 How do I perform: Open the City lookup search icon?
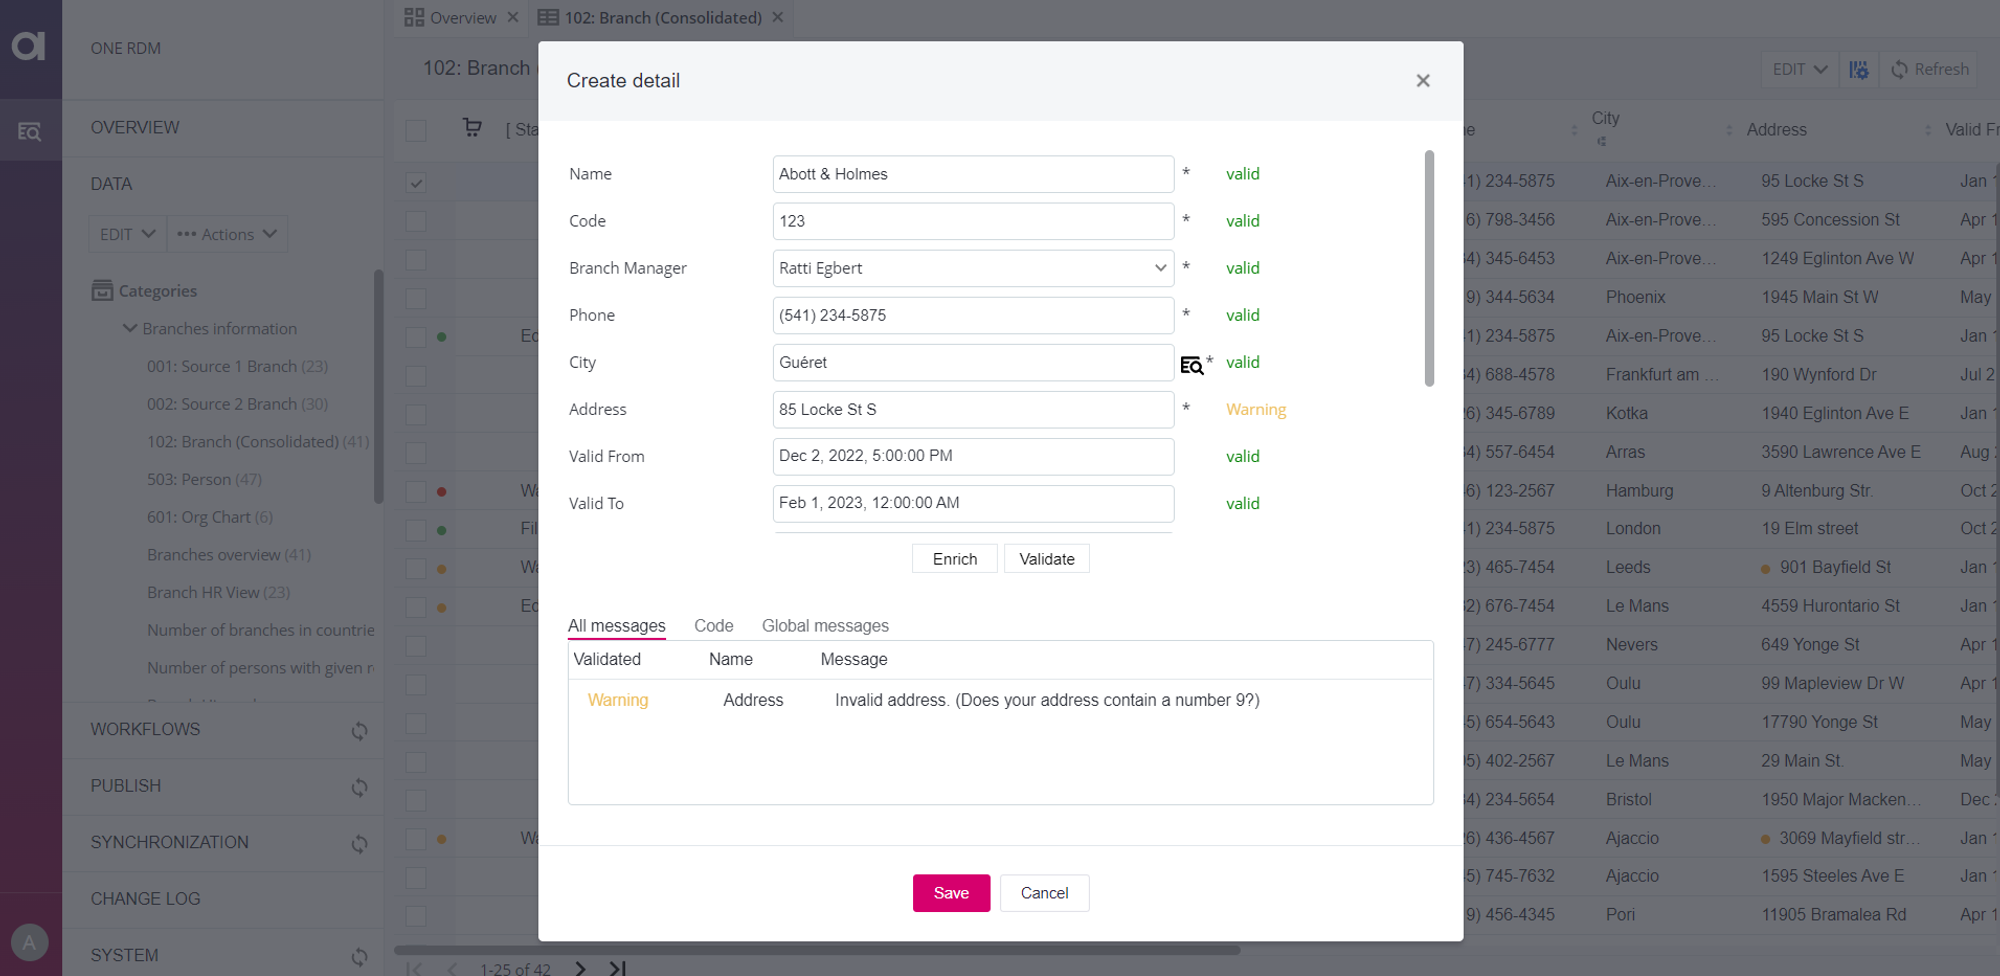click(x=1191, y=365)
